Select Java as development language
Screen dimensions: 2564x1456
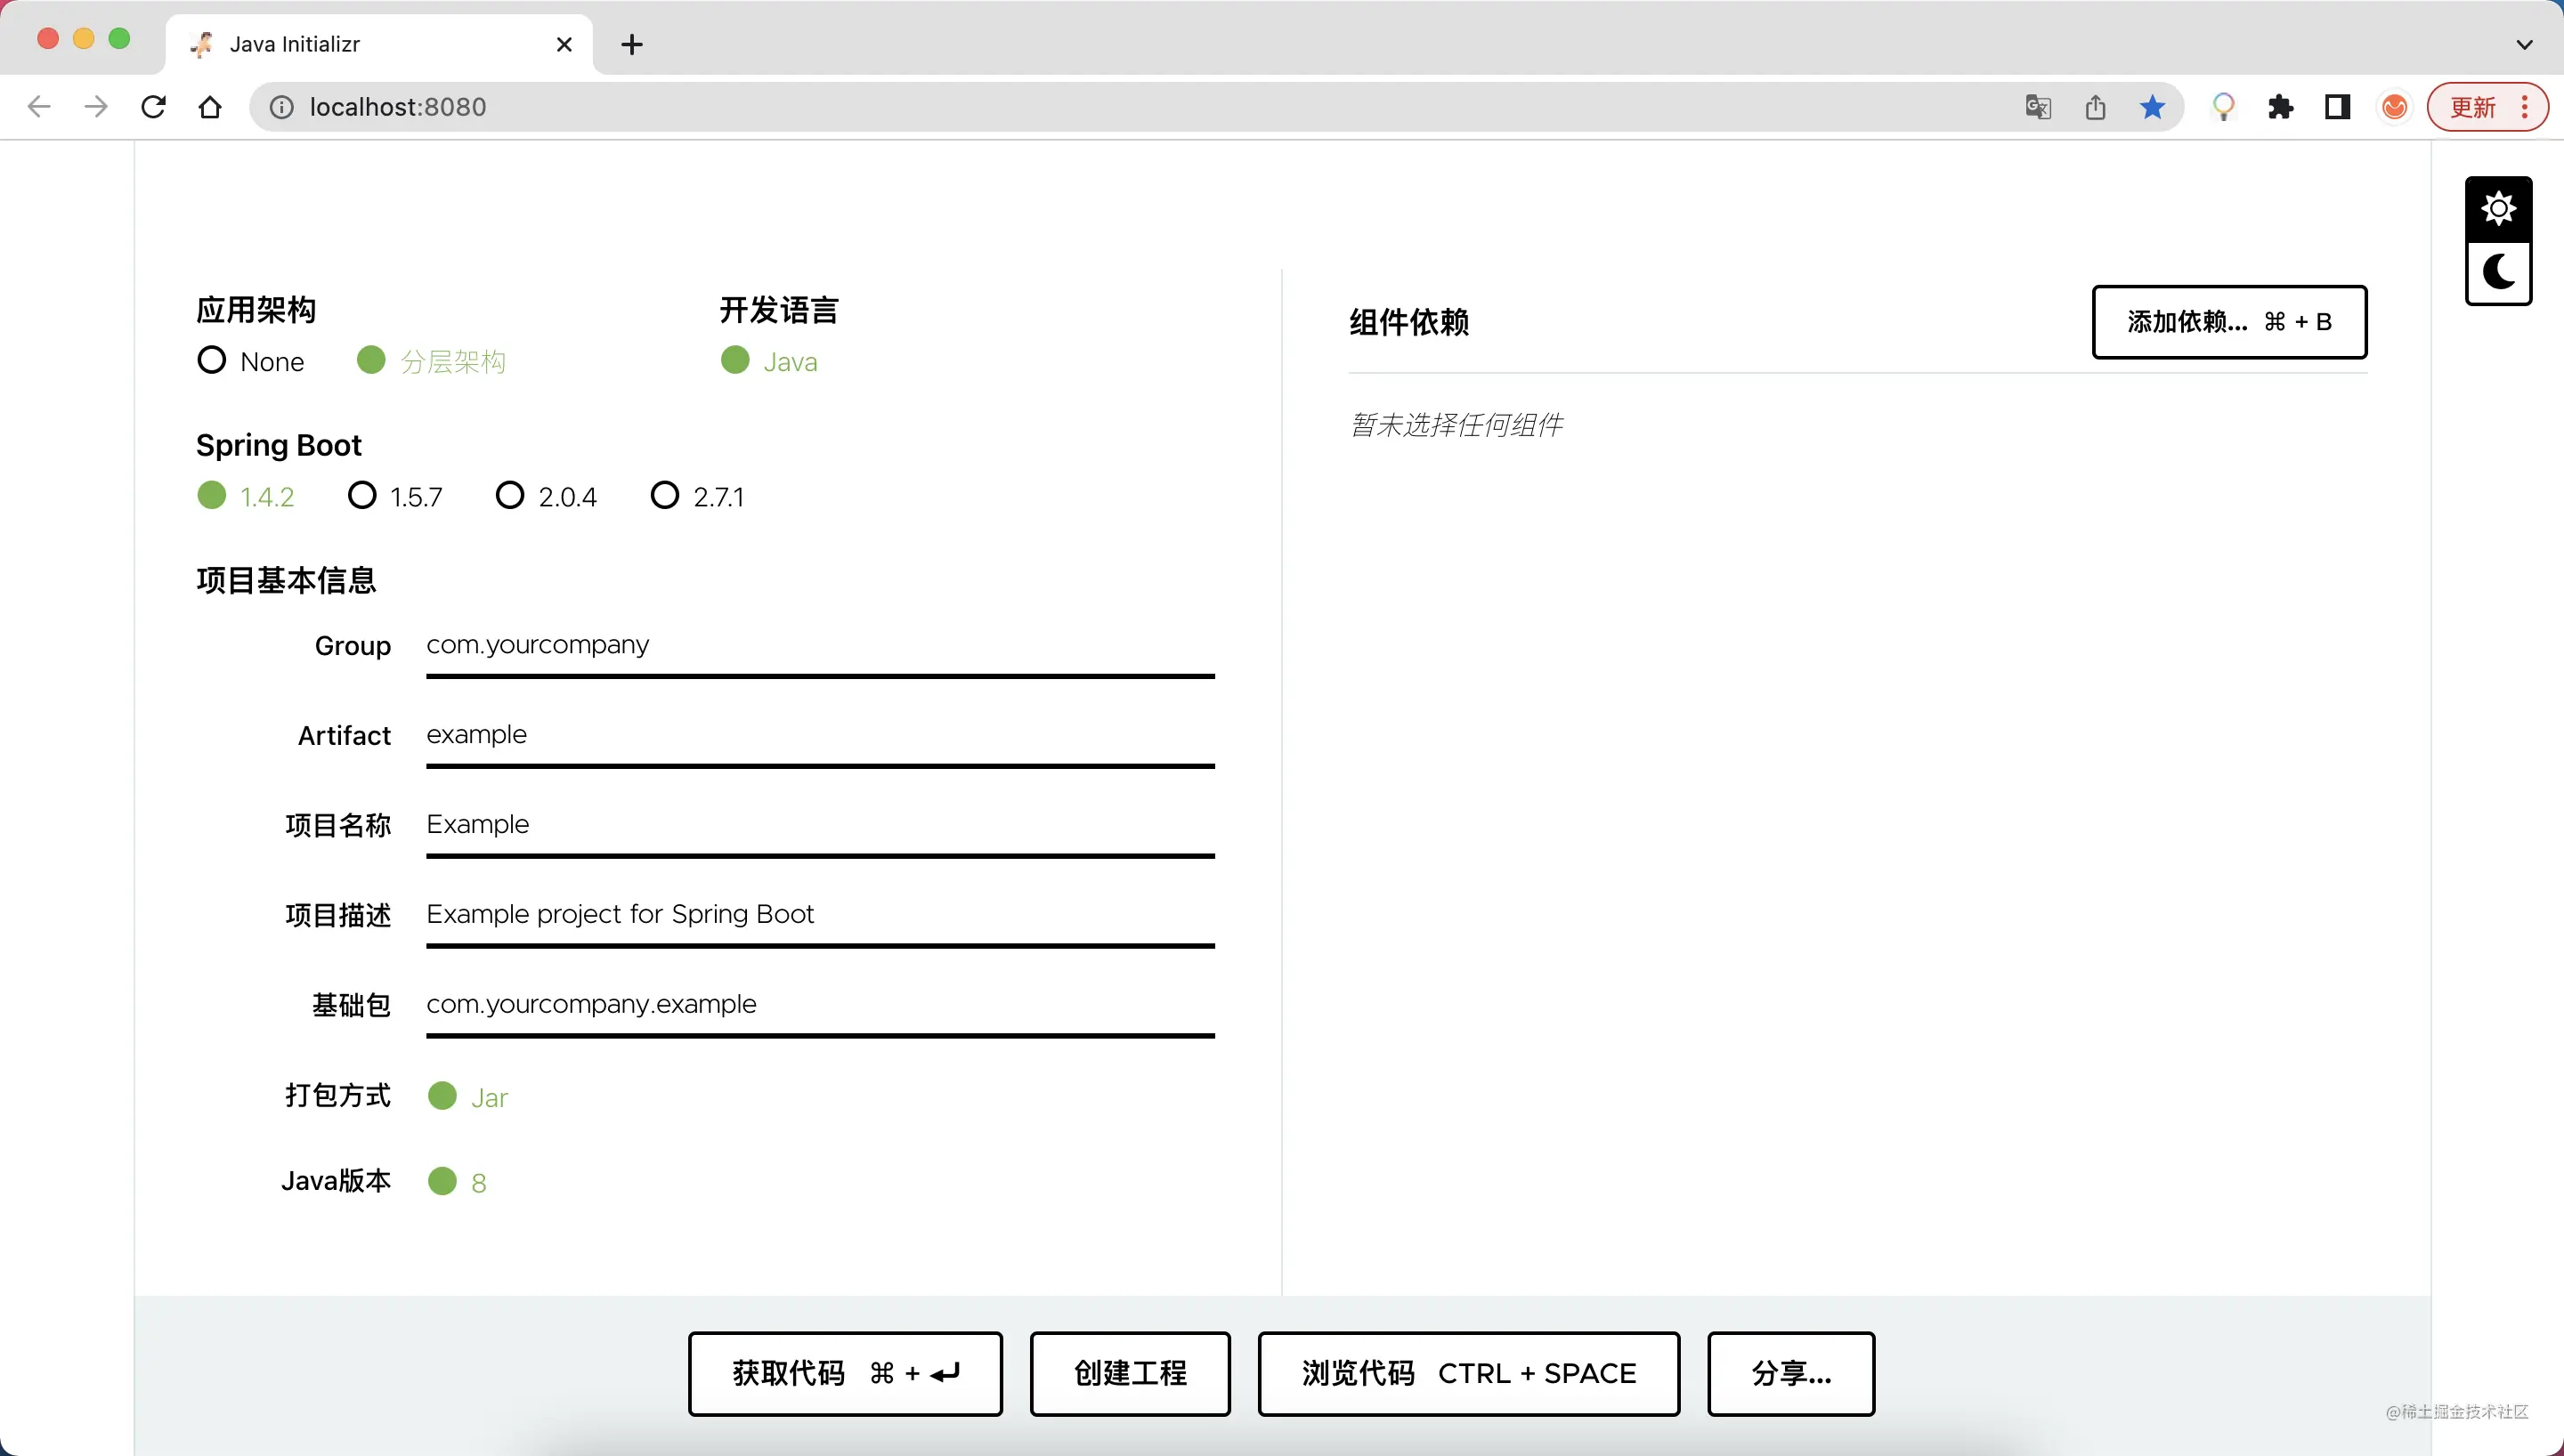[769, 361]
